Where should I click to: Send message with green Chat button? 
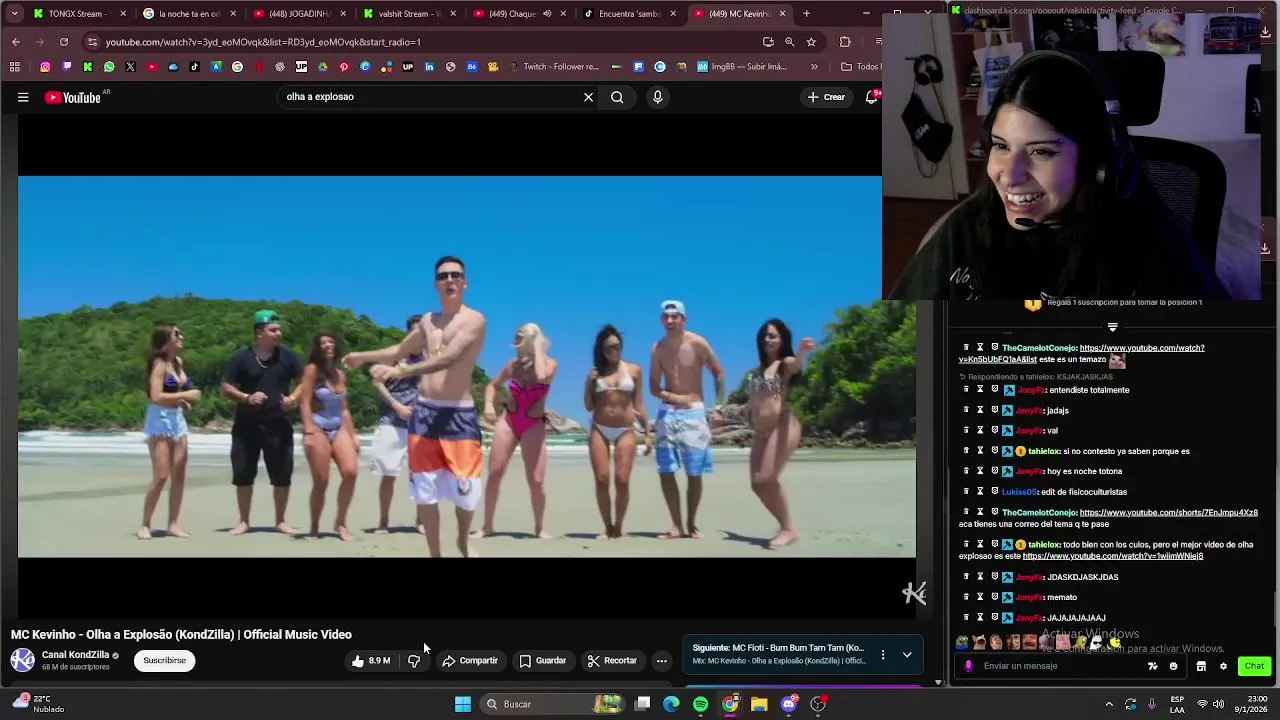pos(1254,666)
